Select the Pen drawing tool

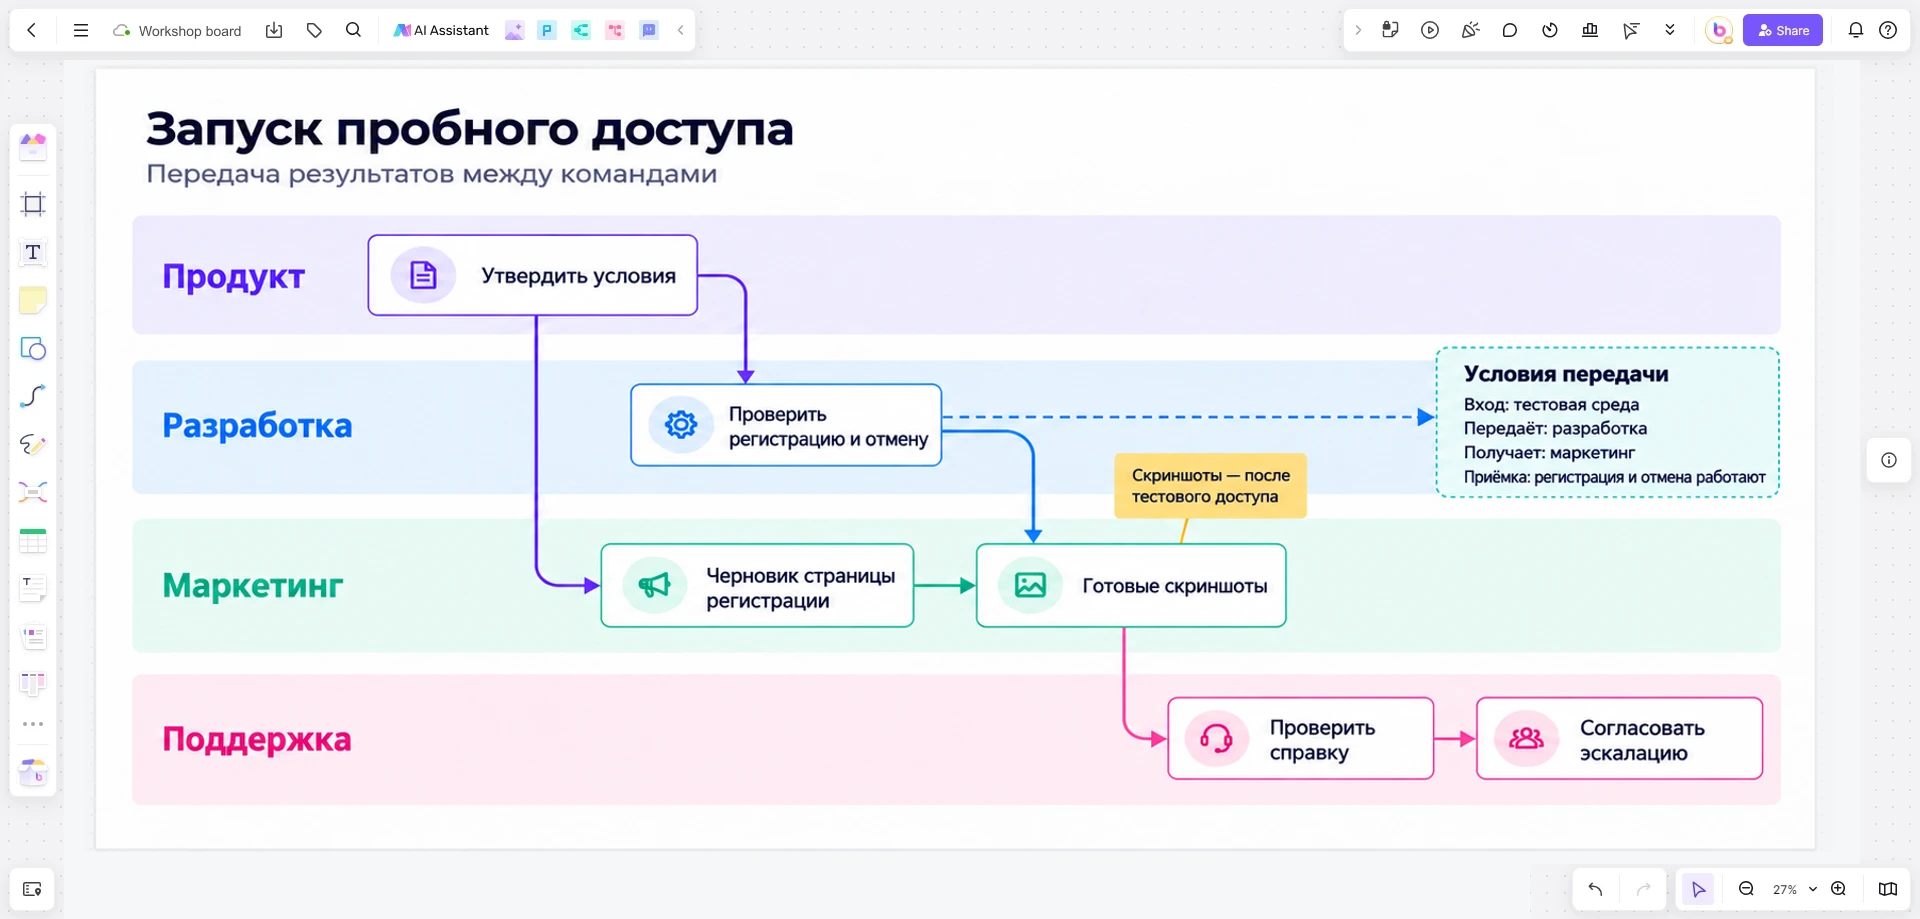click(x=33, y=444)
